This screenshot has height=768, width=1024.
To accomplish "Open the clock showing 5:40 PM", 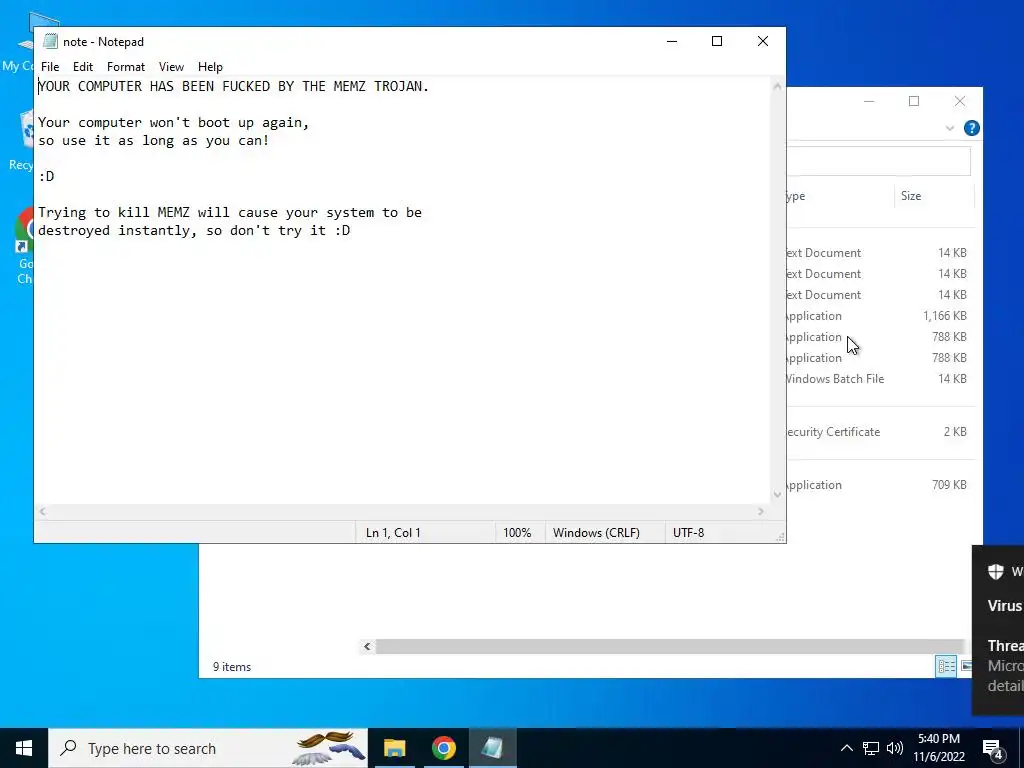I will pyautogui.click(x=938, y=748).
